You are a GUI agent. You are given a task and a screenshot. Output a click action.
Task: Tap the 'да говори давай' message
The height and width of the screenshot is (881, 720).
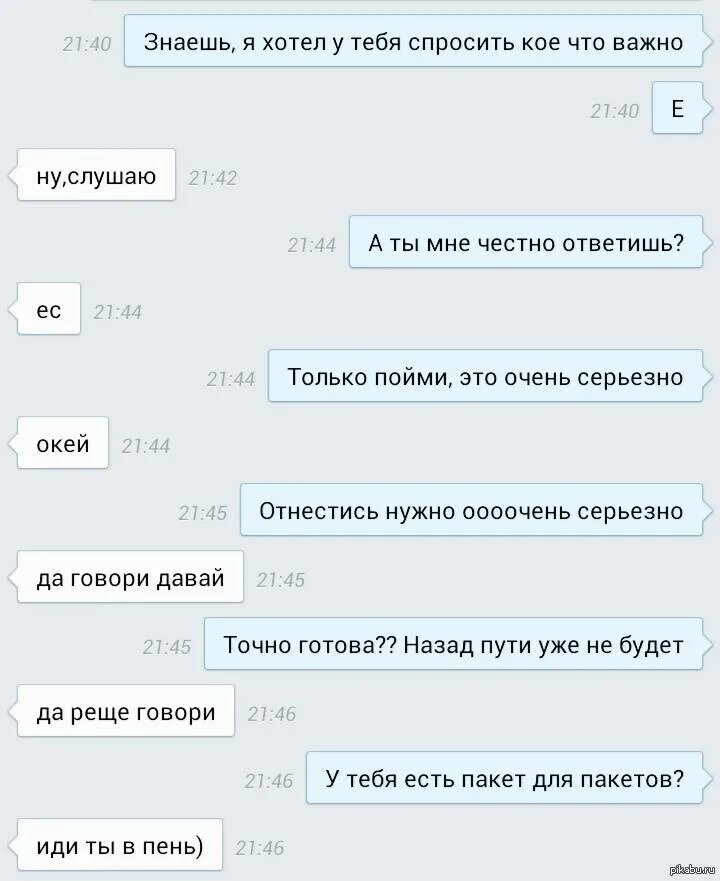(x=130, y=577)
